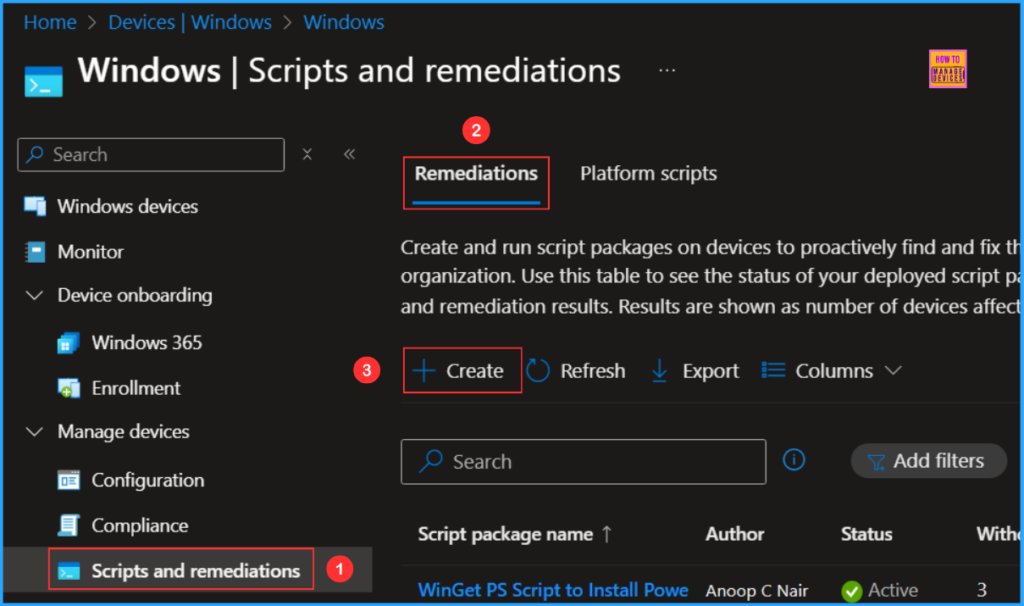The height and width of the screenshot is (606, 1024).
Task: Open the Columns dropdown
Action: [831, 370]
